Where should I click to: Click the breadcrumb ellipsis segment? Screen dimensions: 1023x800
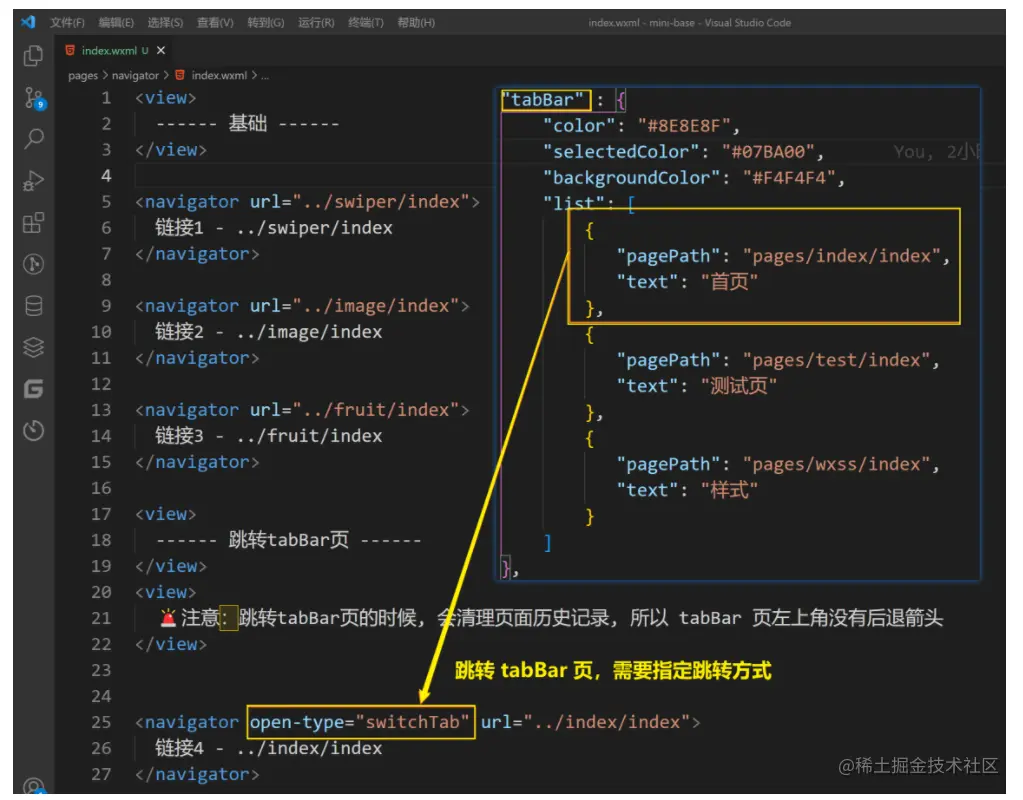click(x=265, y=76)
